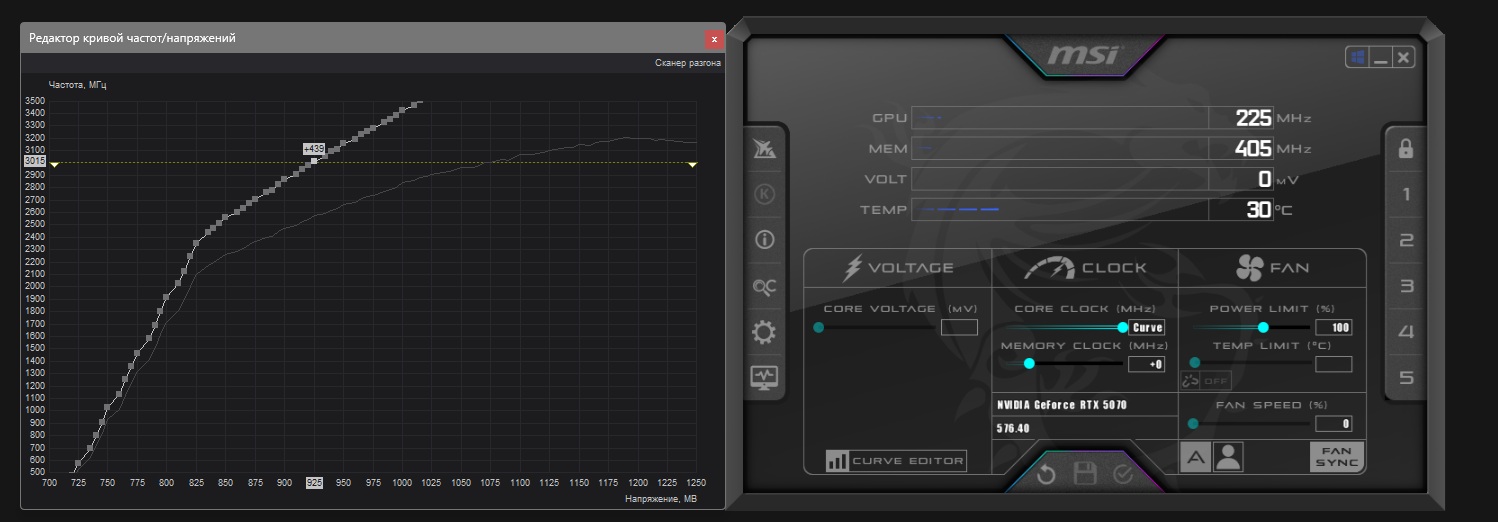Click the driver version 576.40 text
The height and width of the screenshot is (522, 1498).
point(1013,428)
